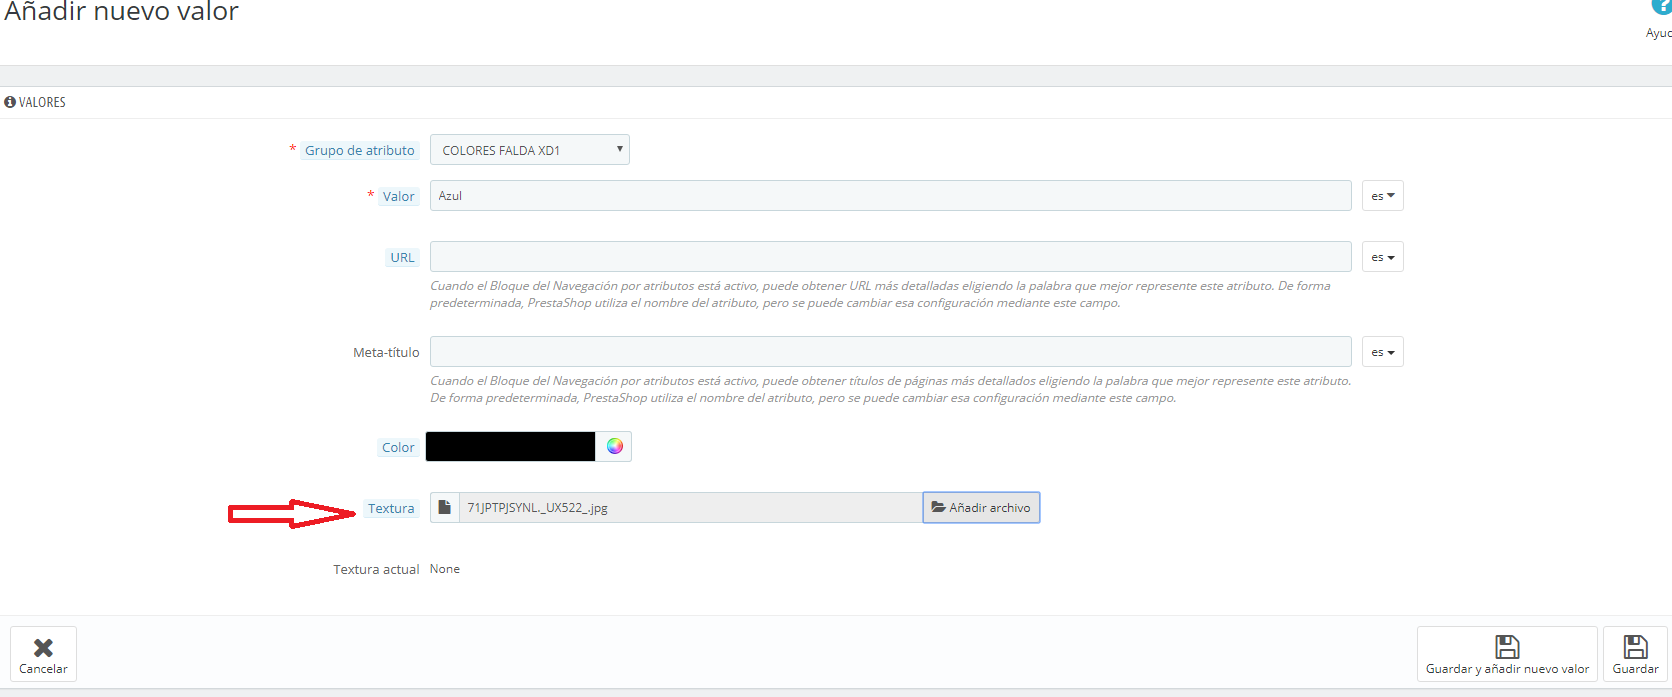Click the Textura label

click(x=391, y=509)
